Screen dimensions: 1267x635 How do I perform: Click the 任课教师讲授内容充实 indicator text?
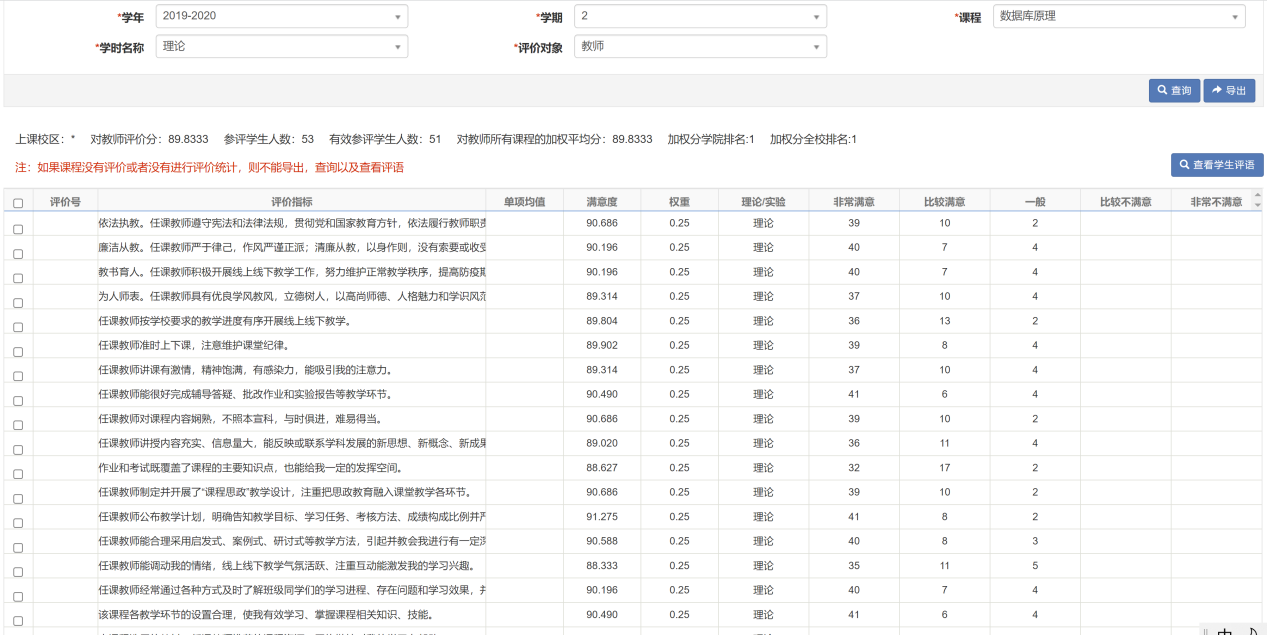tap(292, 443)
